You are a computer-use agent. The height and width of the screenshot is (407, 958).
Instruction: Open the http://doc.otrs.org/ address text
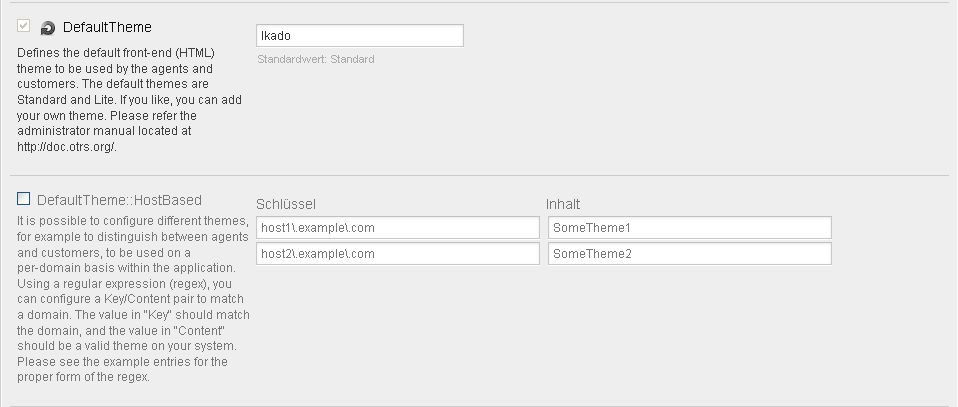[x=67, y=147]
